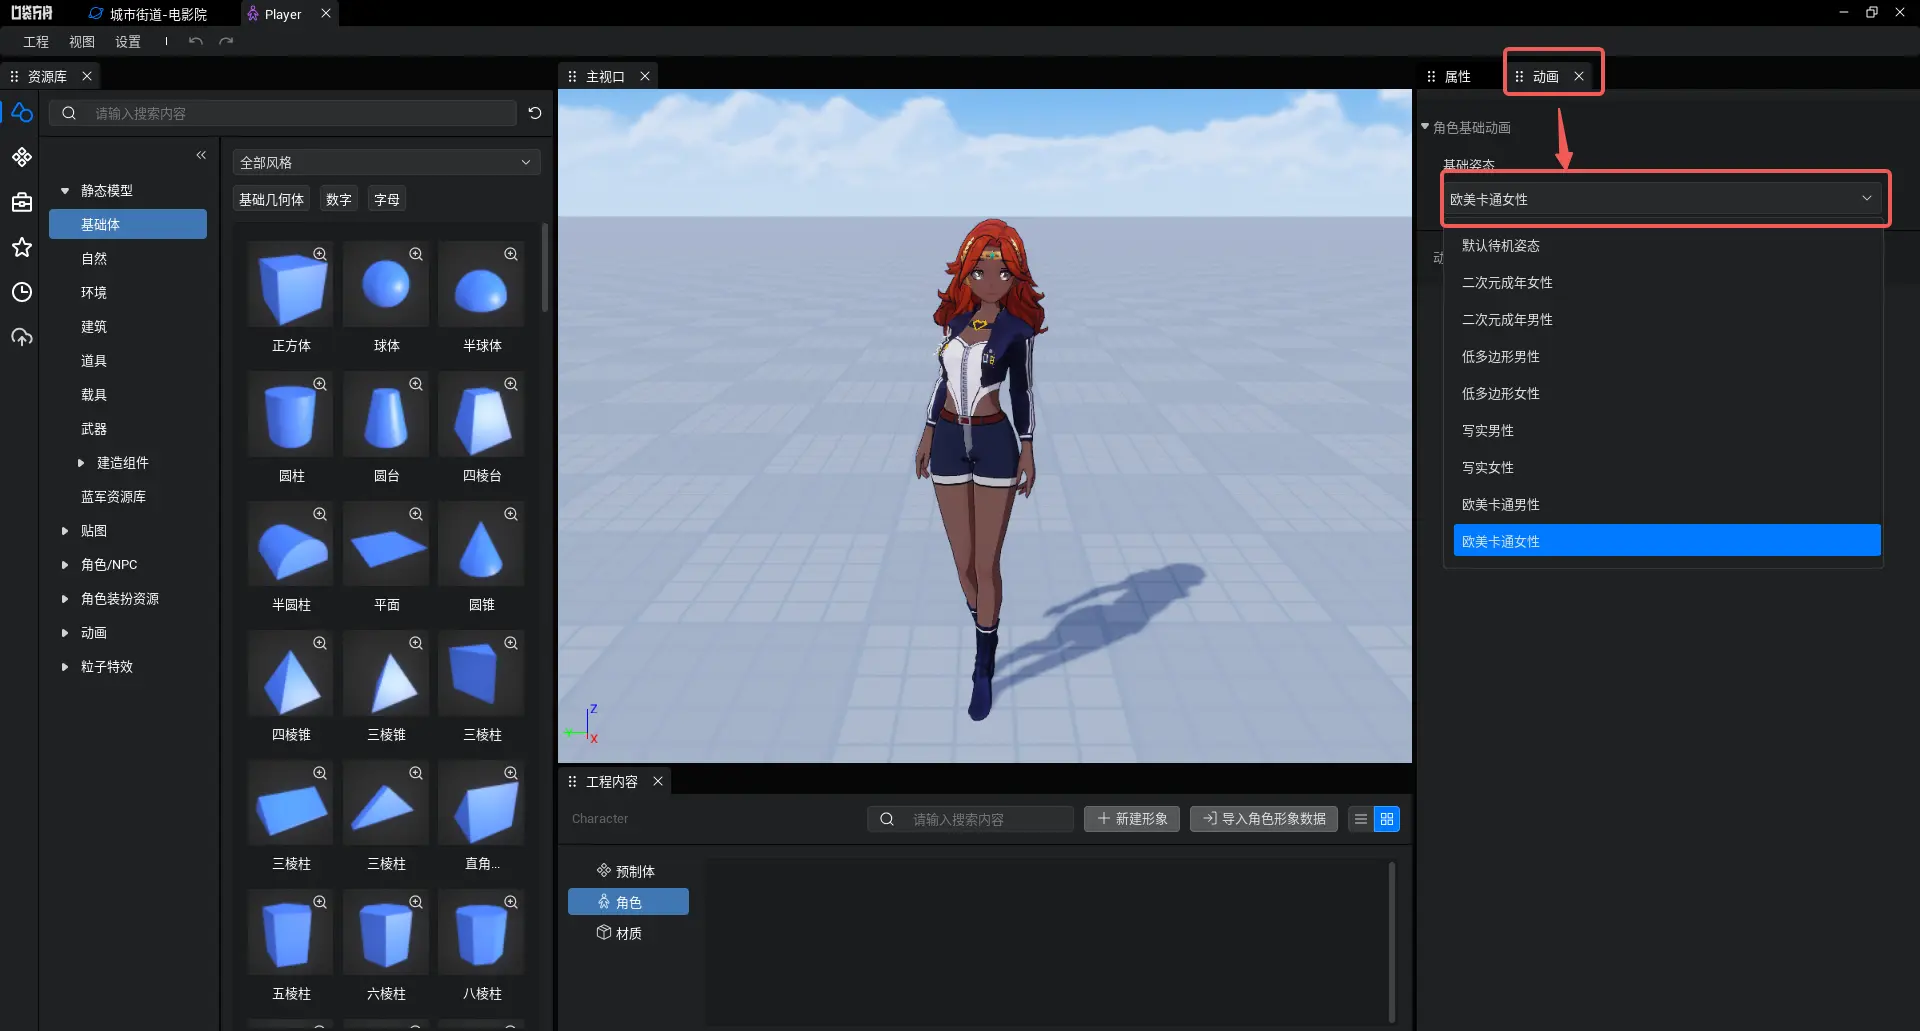Select the 半圆柱 primitive thumbnail
Image resolution: width=1920 pixels, height=1031 pixels.
[x=291, y=546]
